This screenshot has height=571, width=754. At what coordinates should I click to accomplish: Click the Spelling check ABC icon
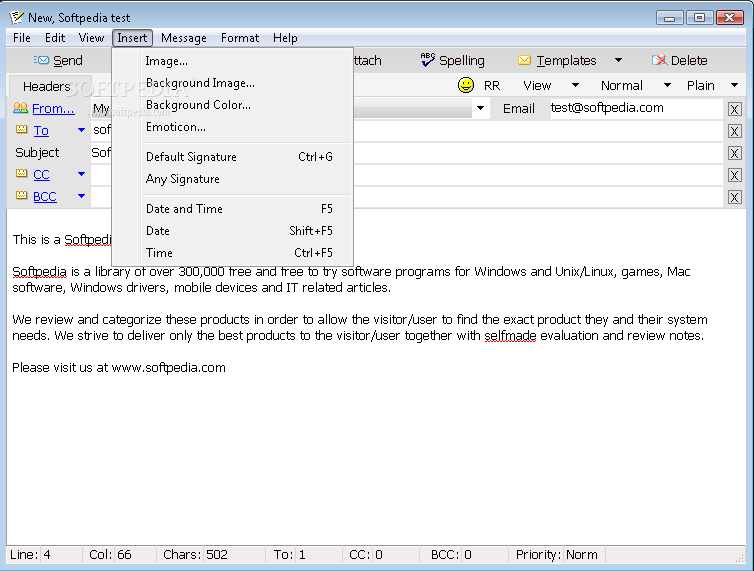(x=427, y=60)
